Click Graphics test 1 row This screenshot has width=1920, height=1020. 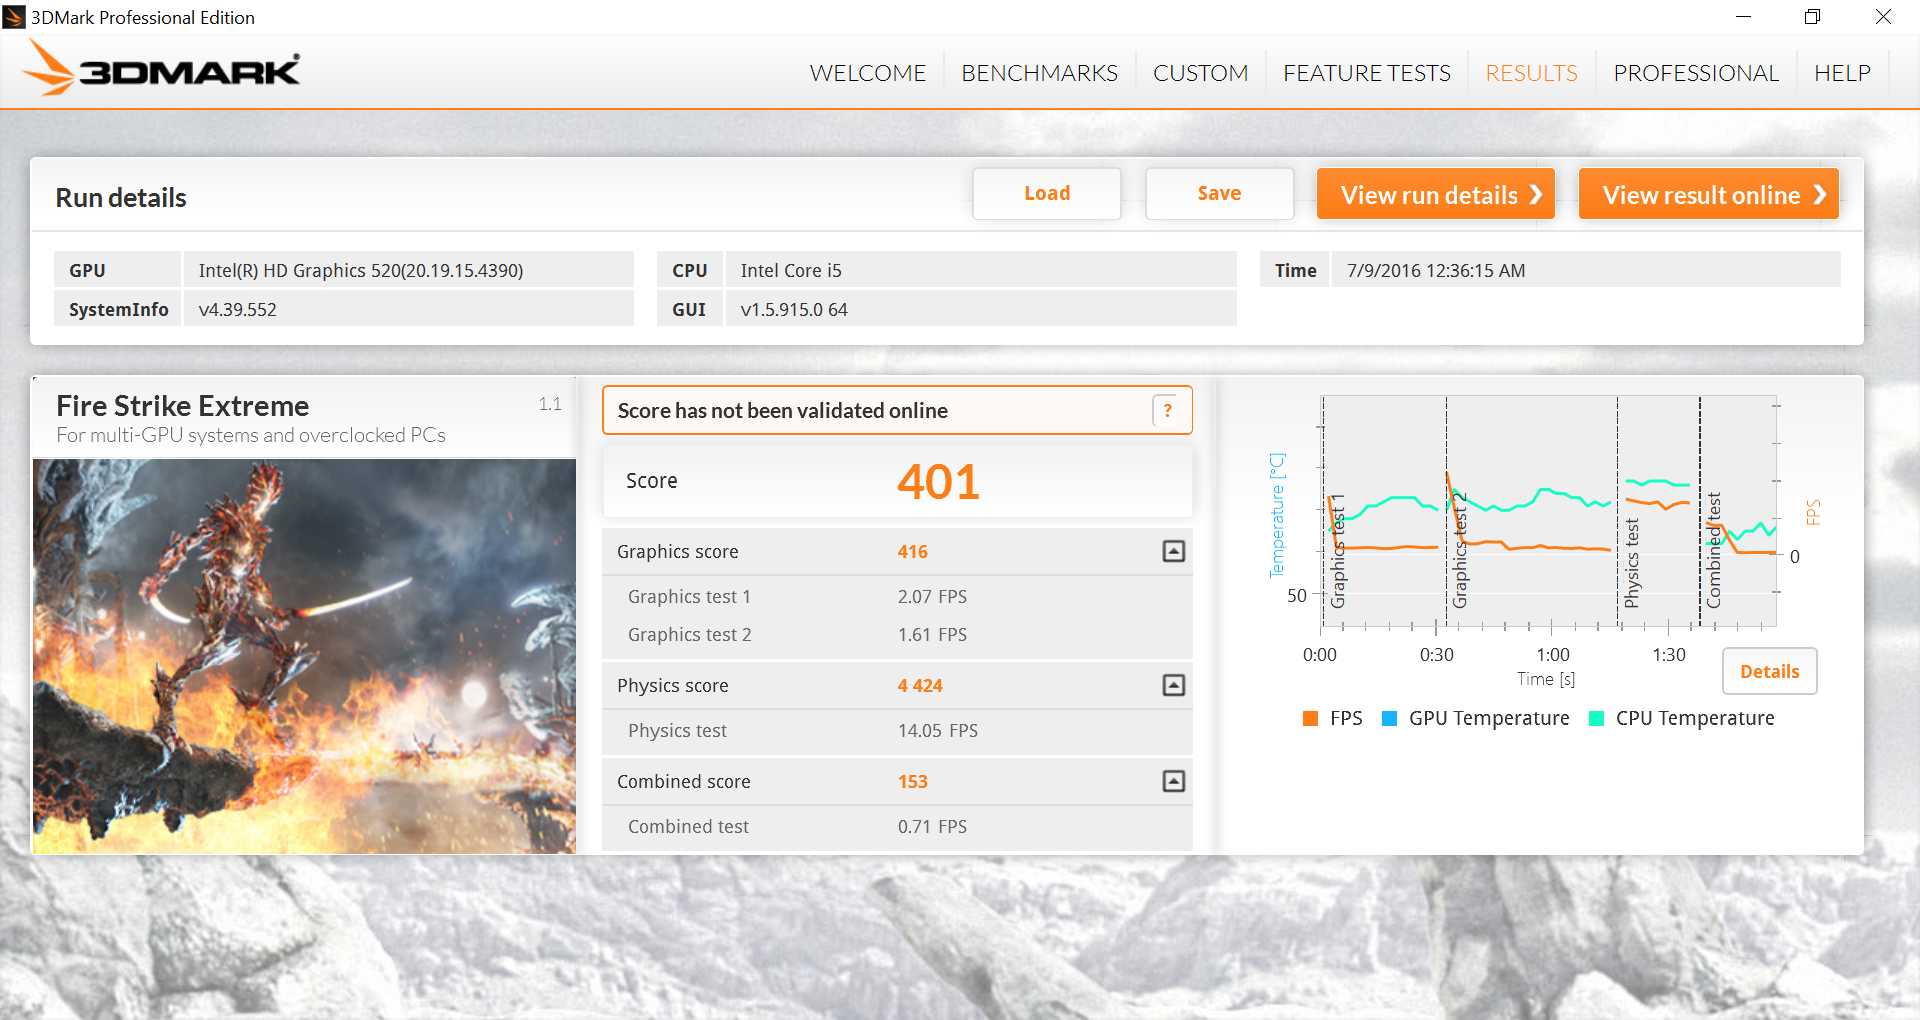897,596
